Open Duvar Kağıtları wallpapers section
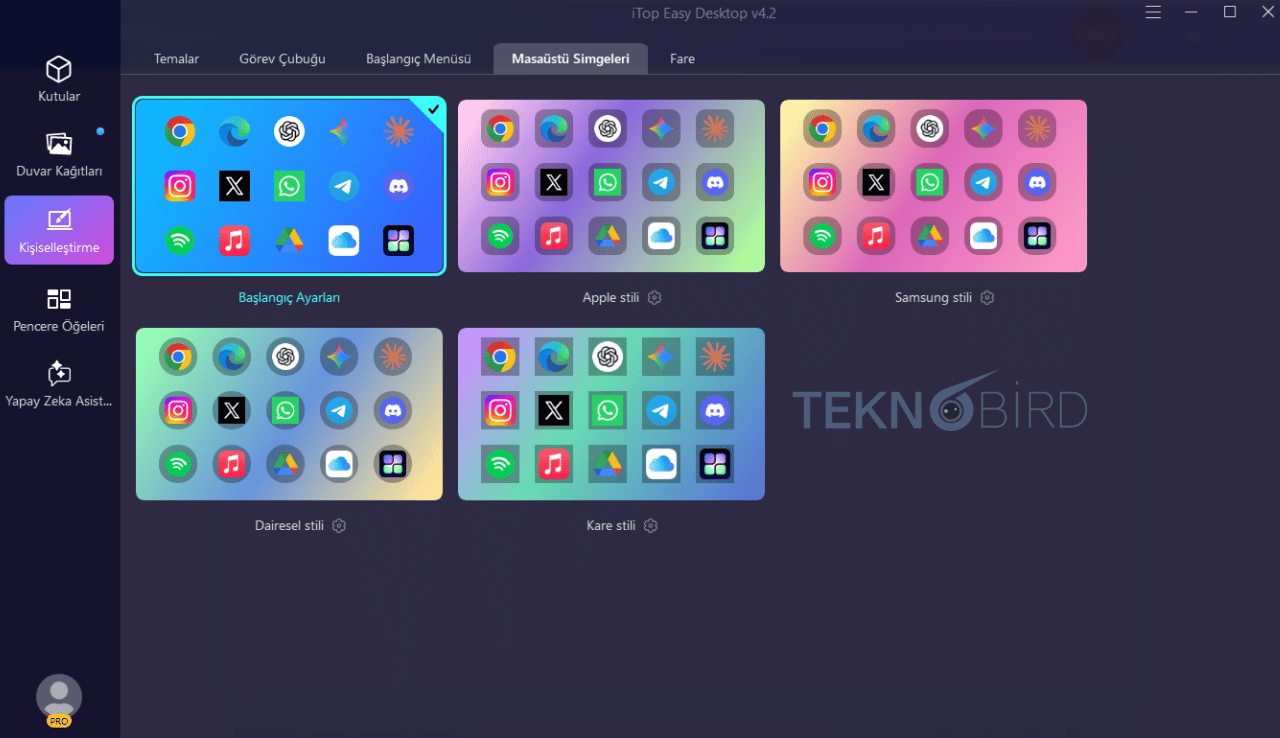 (x=59, y=155)
